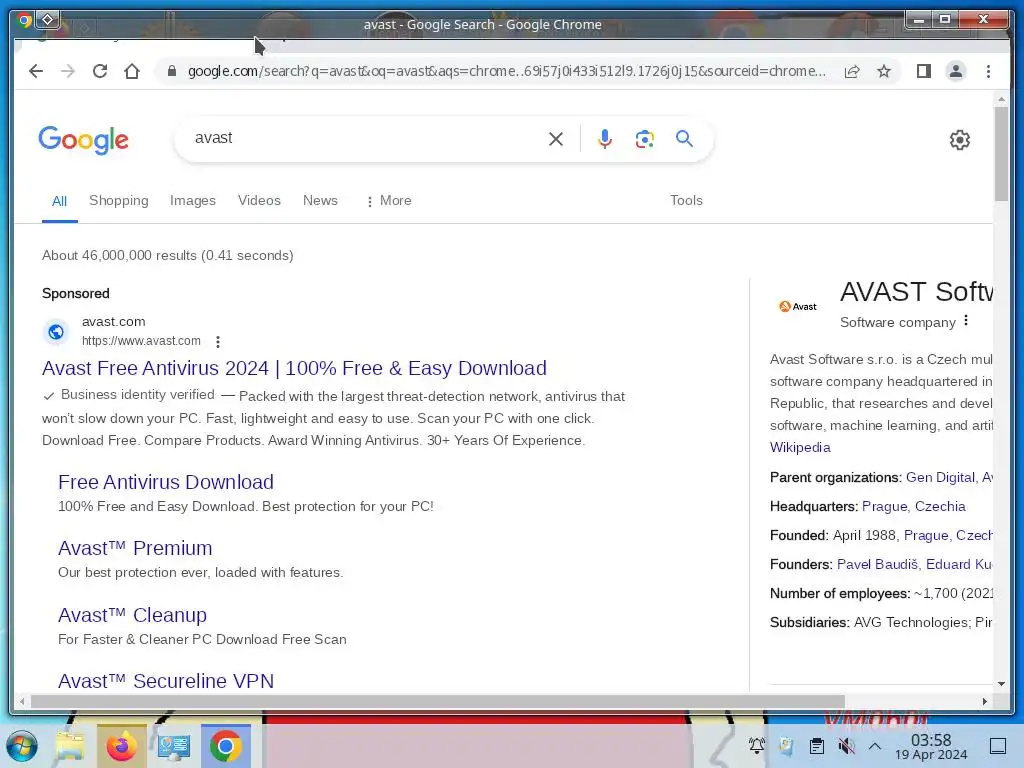The height and width of the screenshot is (768, 1024).
Task: Click the show desktop button
Action: (x=998, y=746)
